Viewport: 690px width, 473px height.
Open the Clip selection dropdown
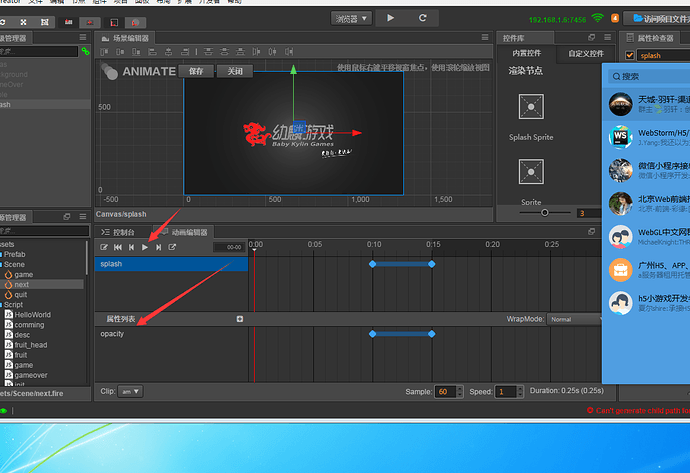tap(130, 391)
